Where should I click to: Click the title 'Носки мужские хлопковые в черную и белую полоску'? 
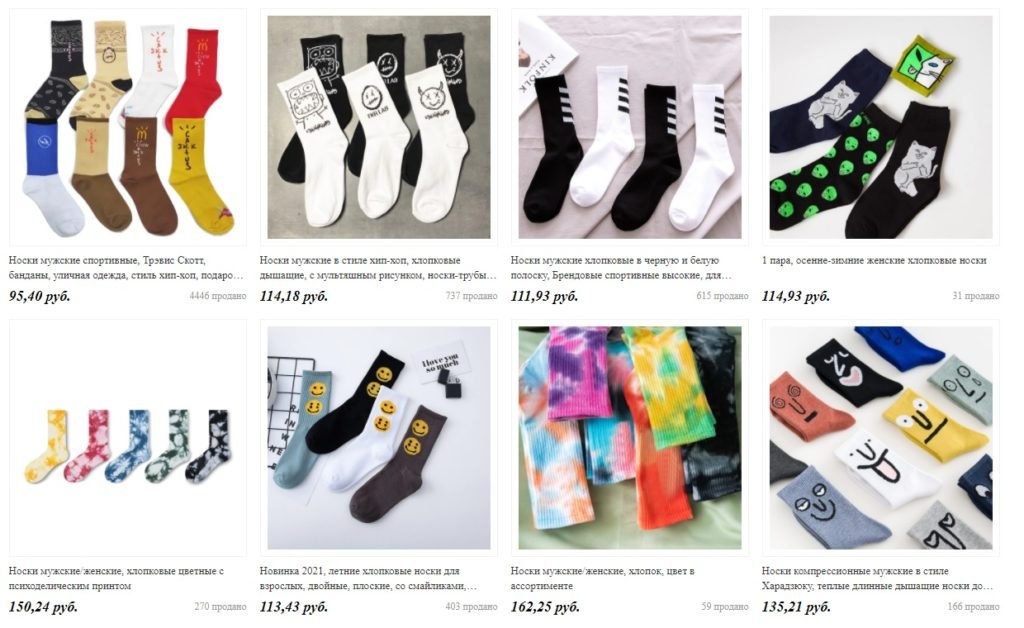(621, 268)
